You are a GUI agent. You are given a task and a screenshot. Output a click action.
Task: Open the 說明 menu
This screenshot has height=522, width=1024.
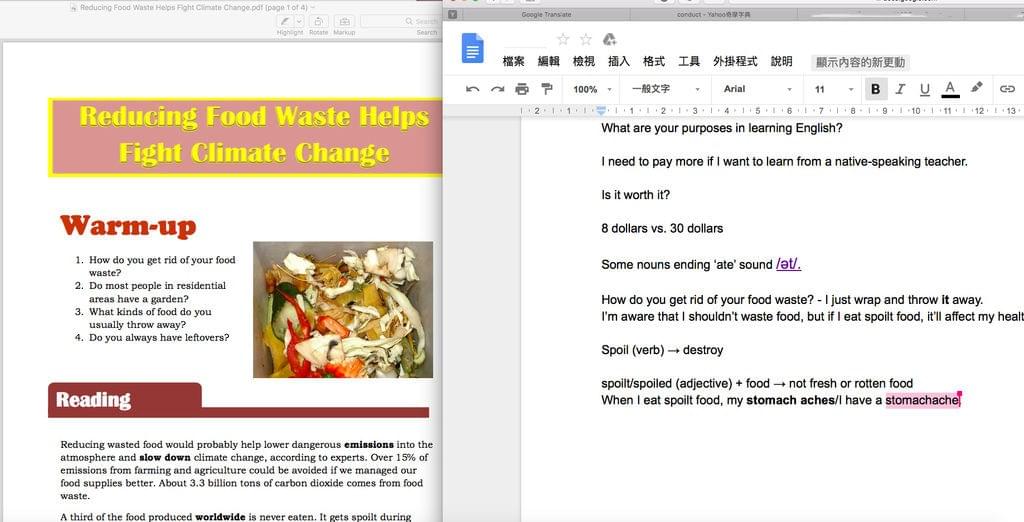click(782, 61)
